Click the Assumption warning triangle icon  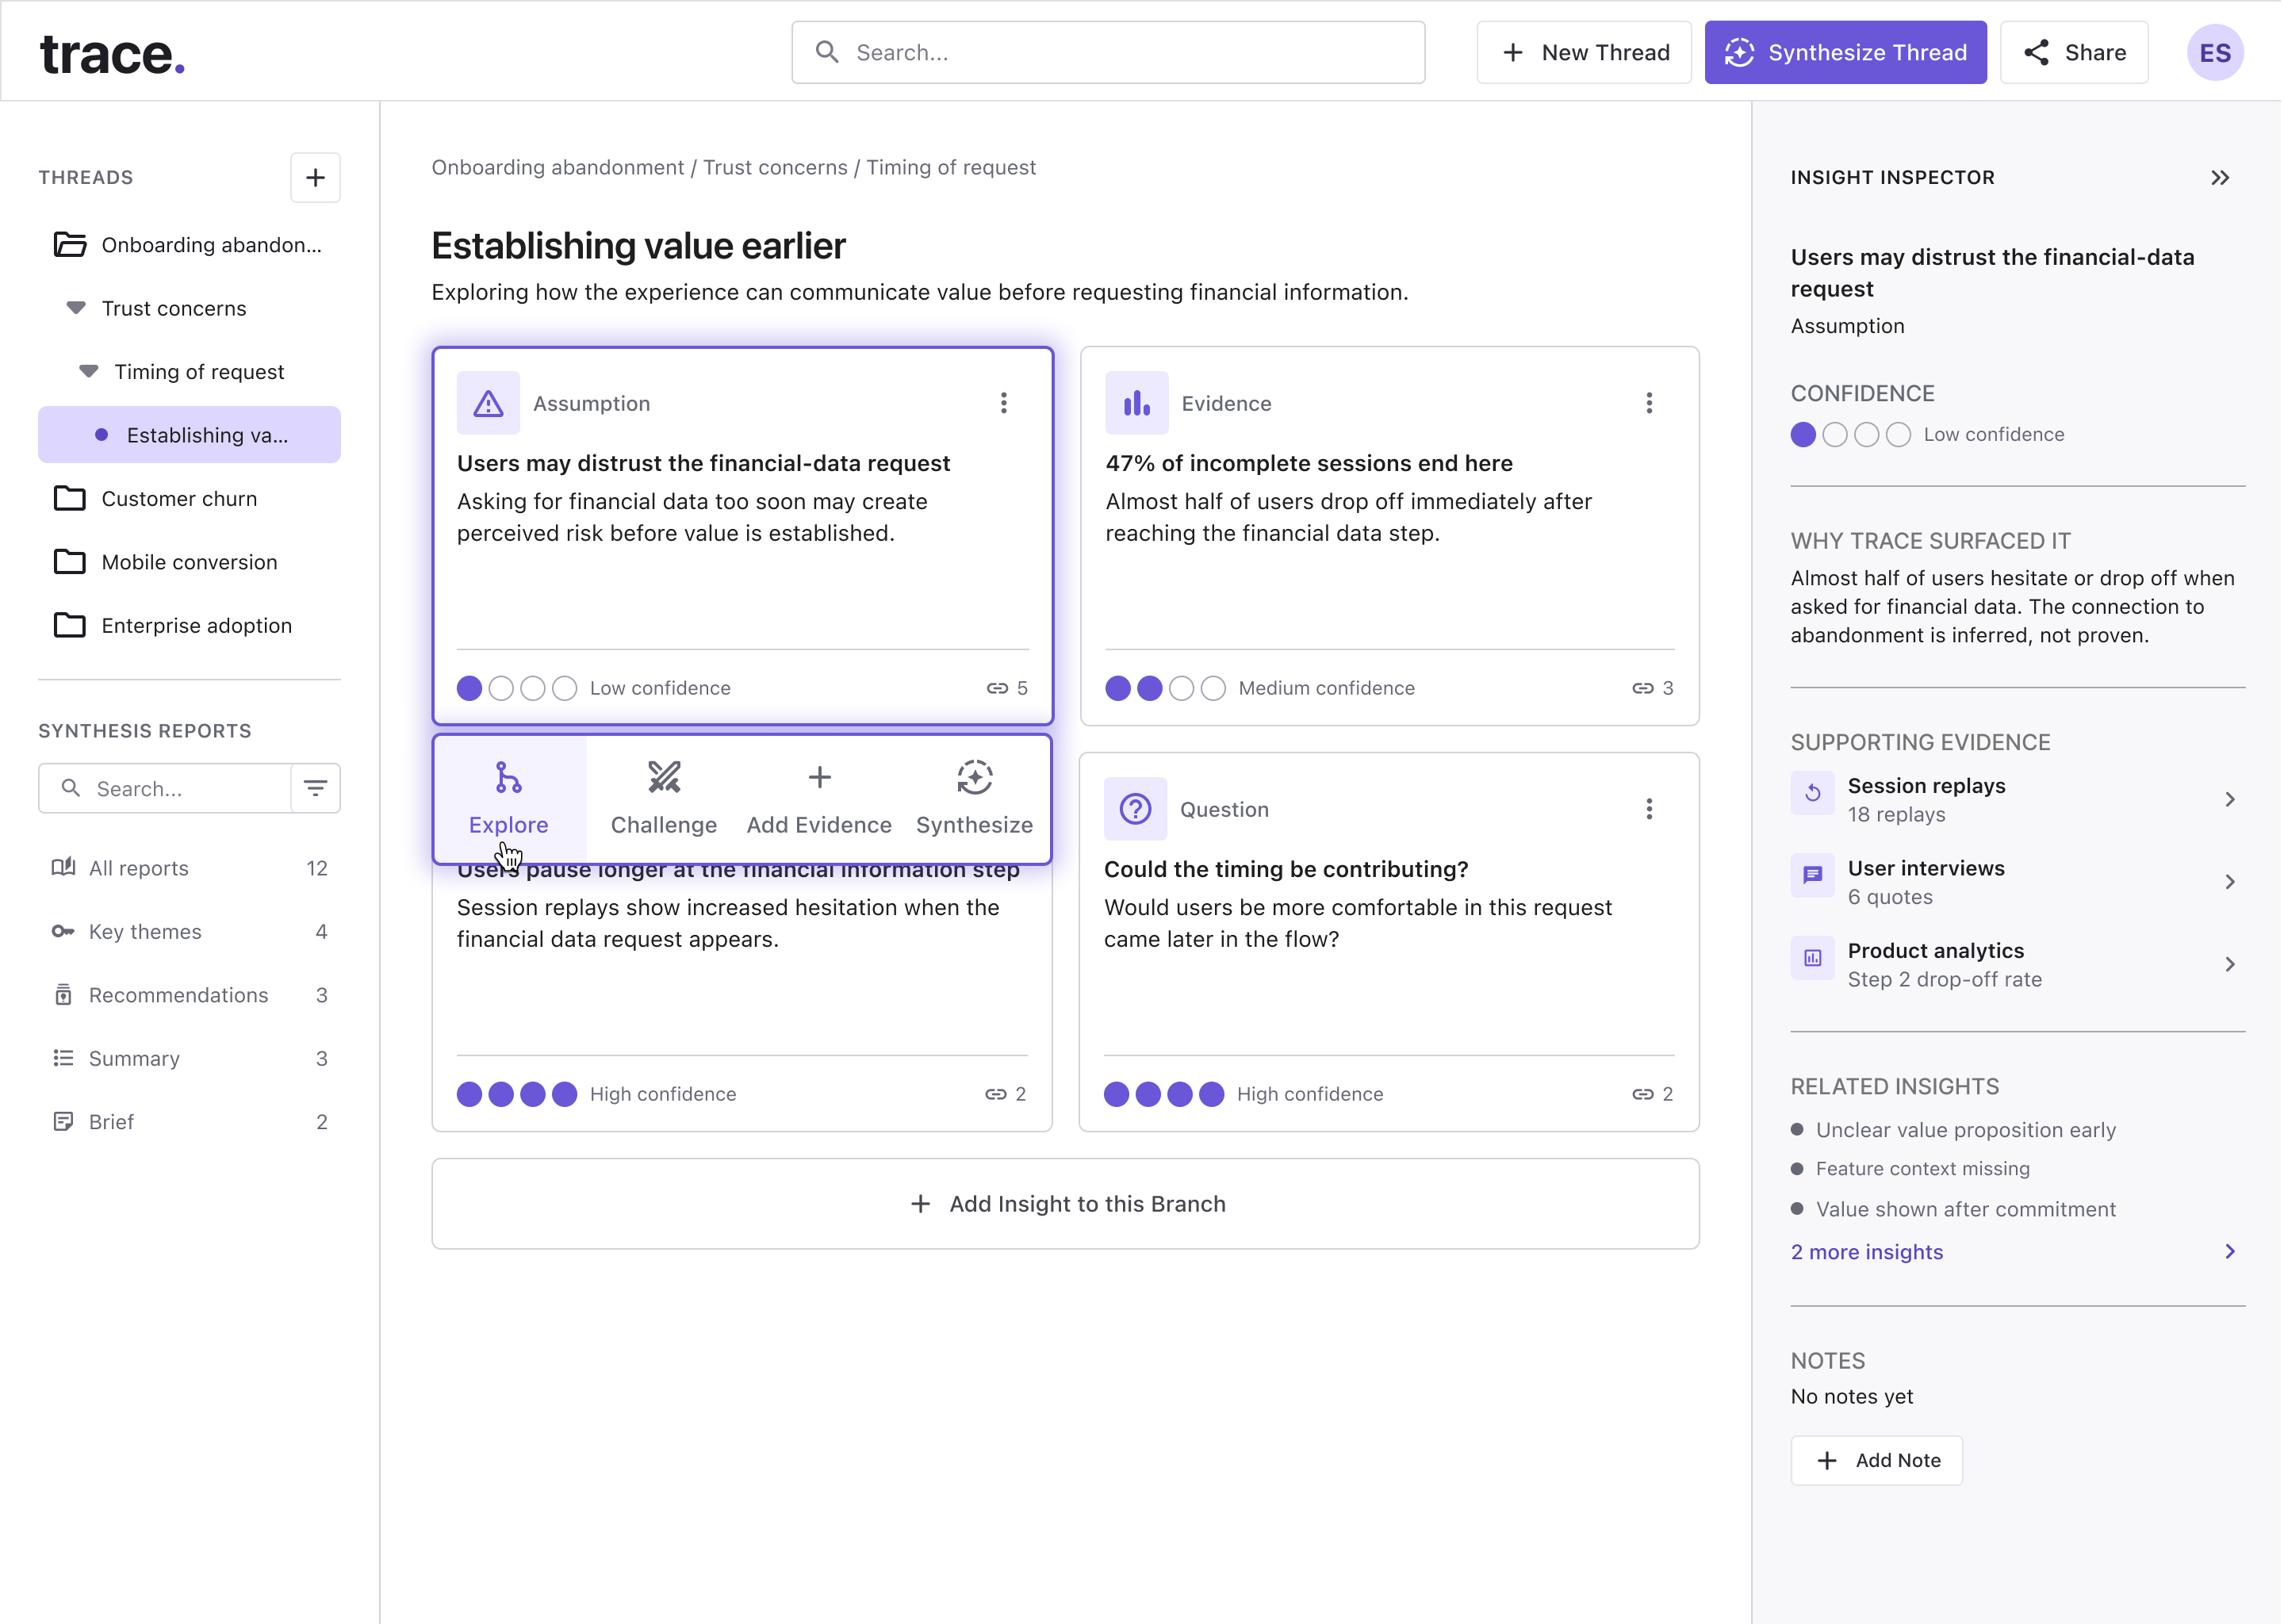(x=488, y=403)
